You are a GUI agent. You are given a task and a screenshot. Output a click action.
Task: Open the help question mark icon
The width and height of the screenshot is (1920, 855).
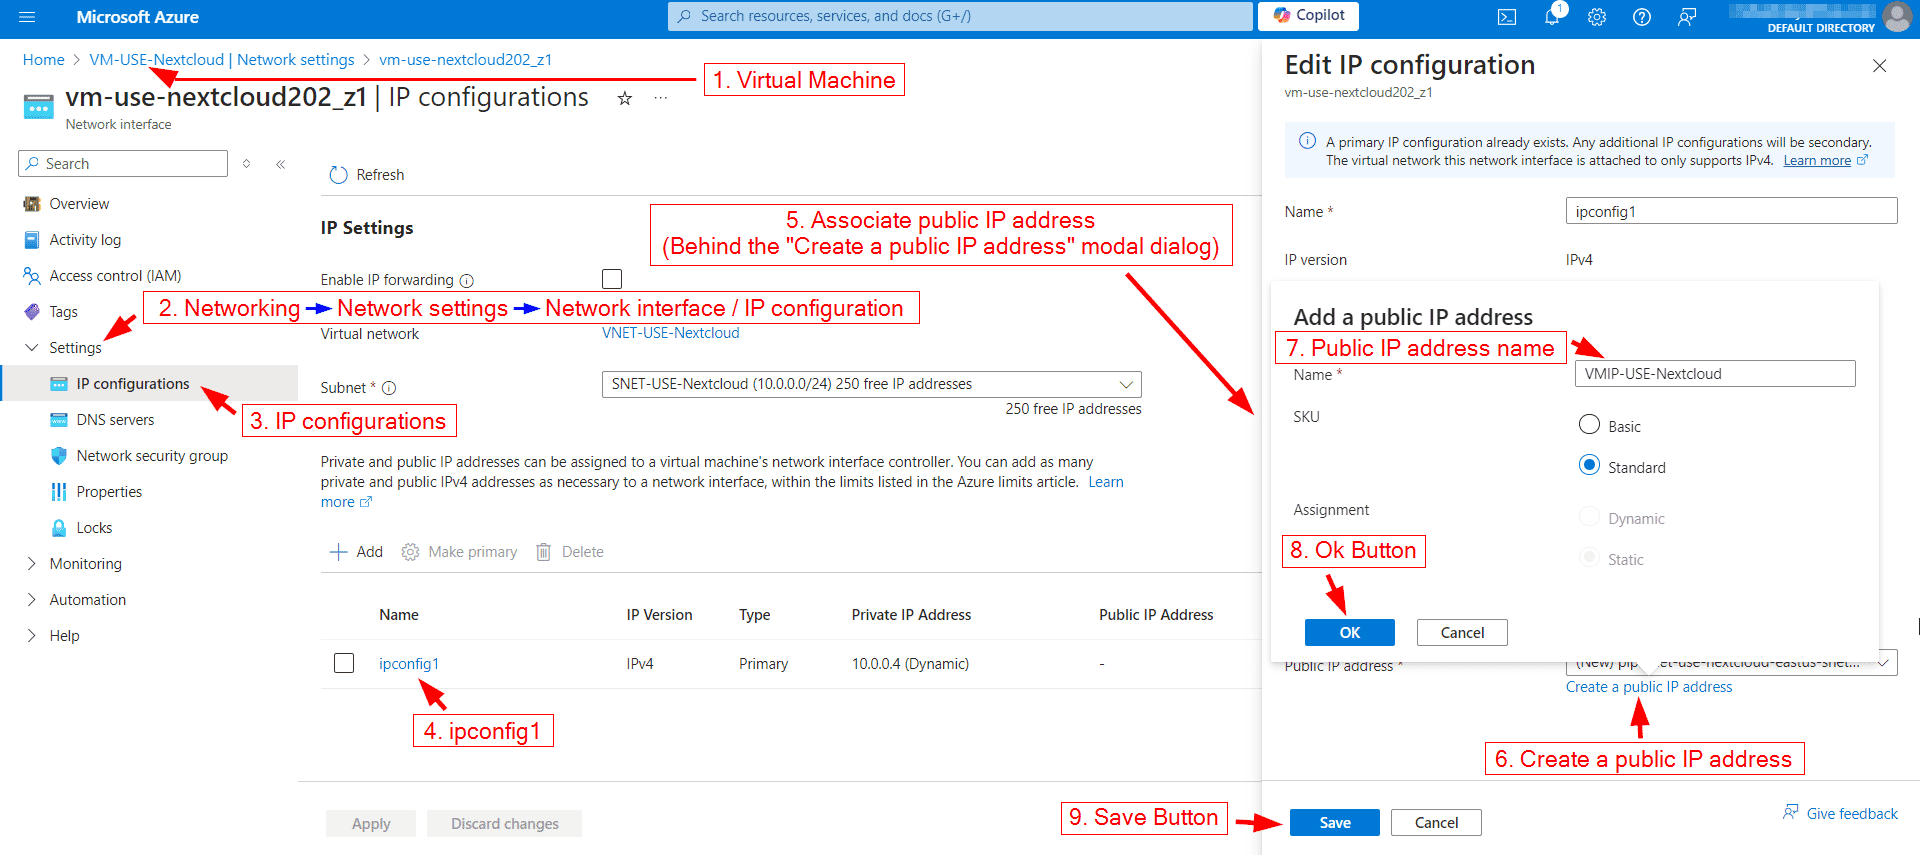coord(1642,17)
